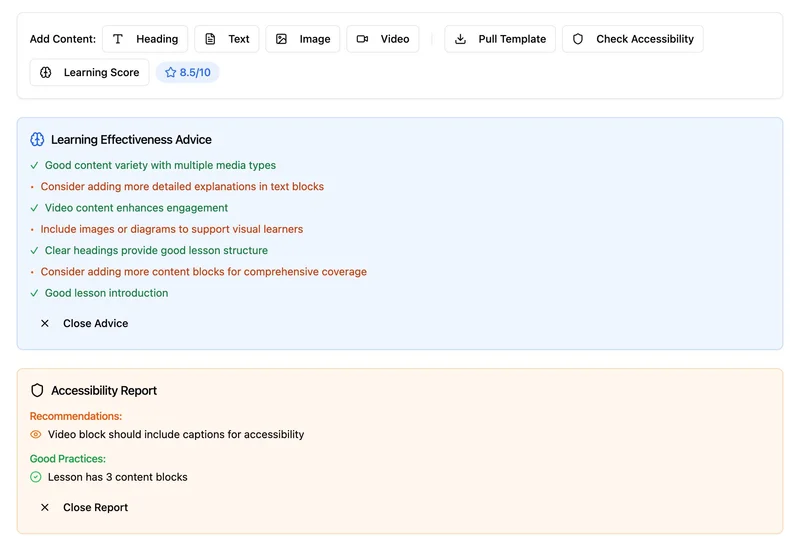Select 'Include images or diagrams' advice text
The image size is (800, 553).
pos(172,229)
